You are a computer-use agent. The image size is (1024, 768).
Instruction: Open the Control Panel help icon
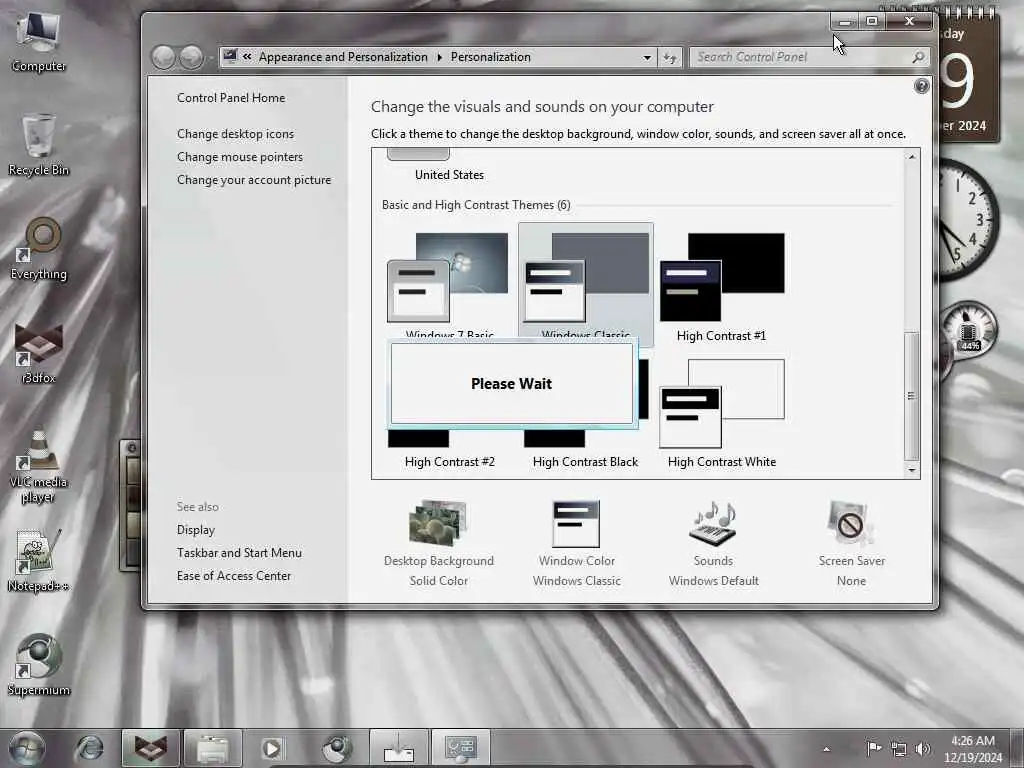pos(921,86)
